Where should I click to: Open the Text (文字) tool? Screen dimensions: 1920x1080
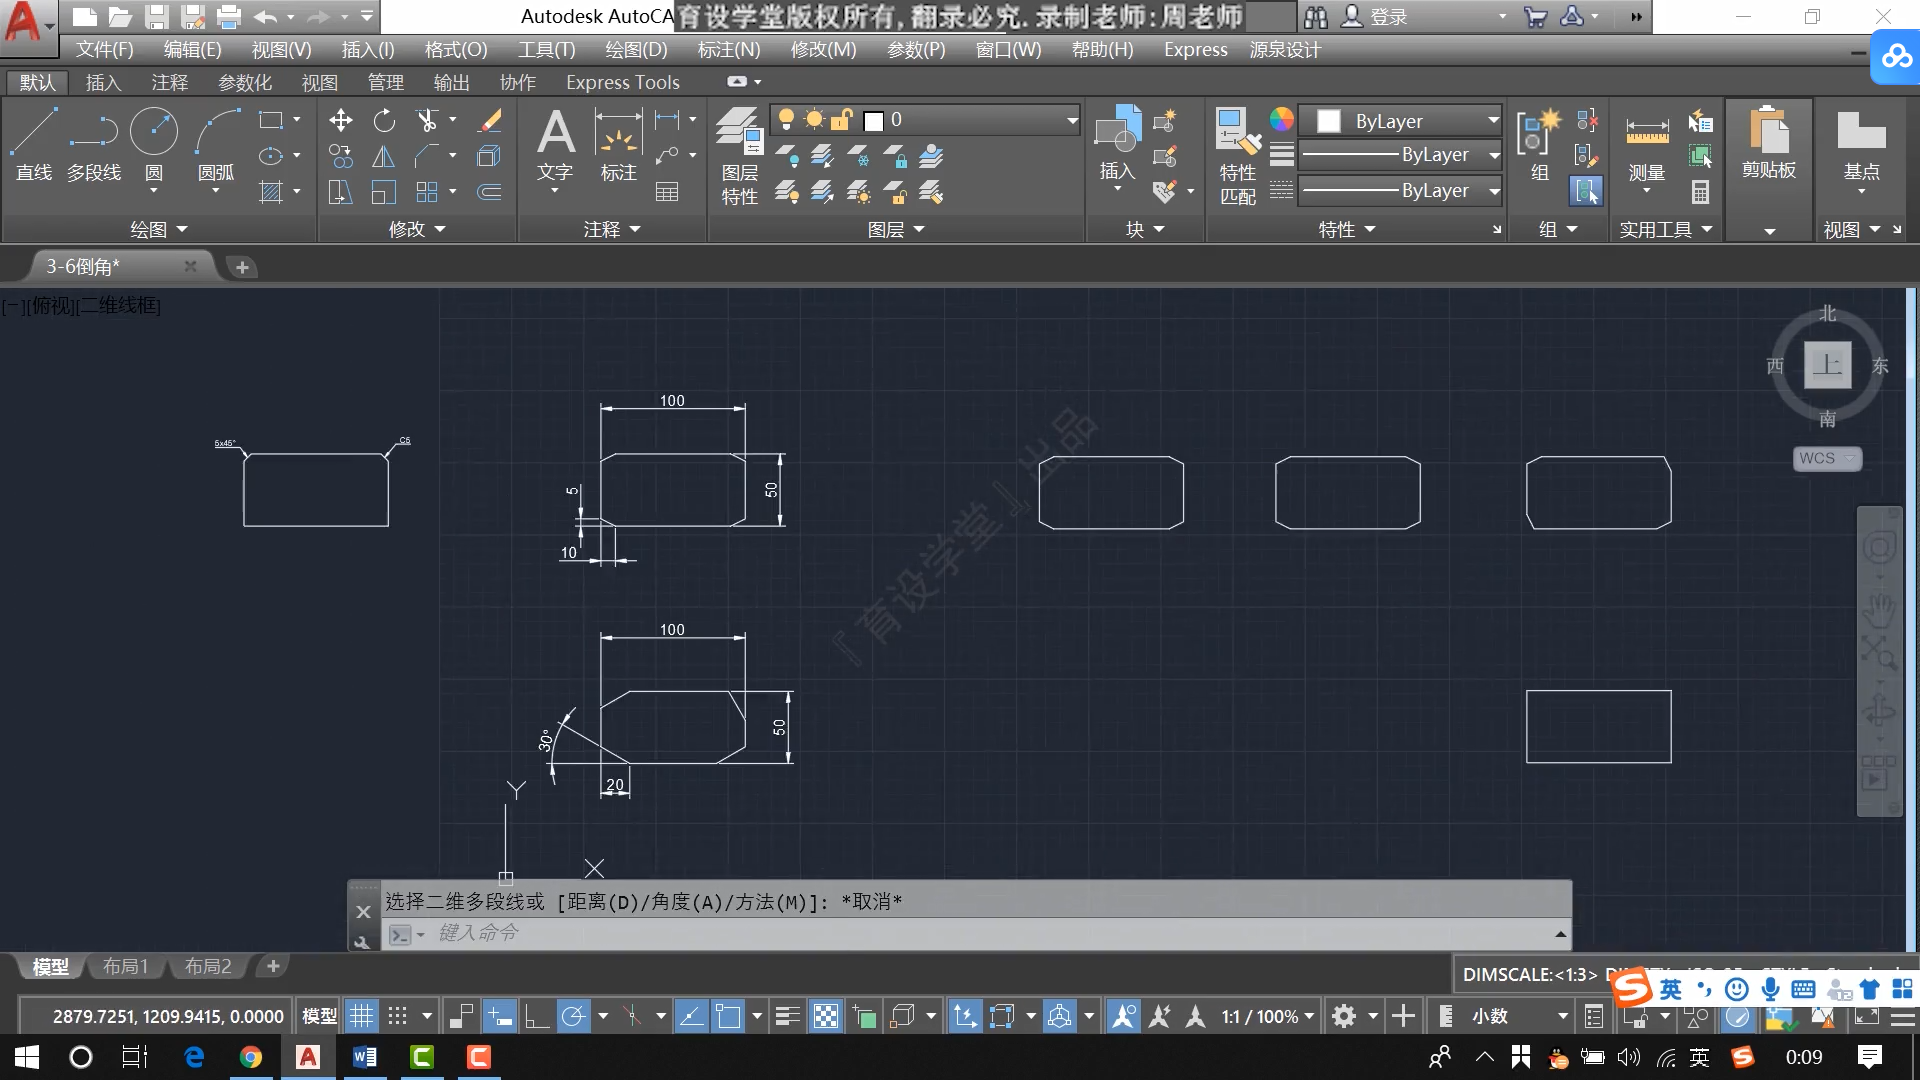[555, 147]
